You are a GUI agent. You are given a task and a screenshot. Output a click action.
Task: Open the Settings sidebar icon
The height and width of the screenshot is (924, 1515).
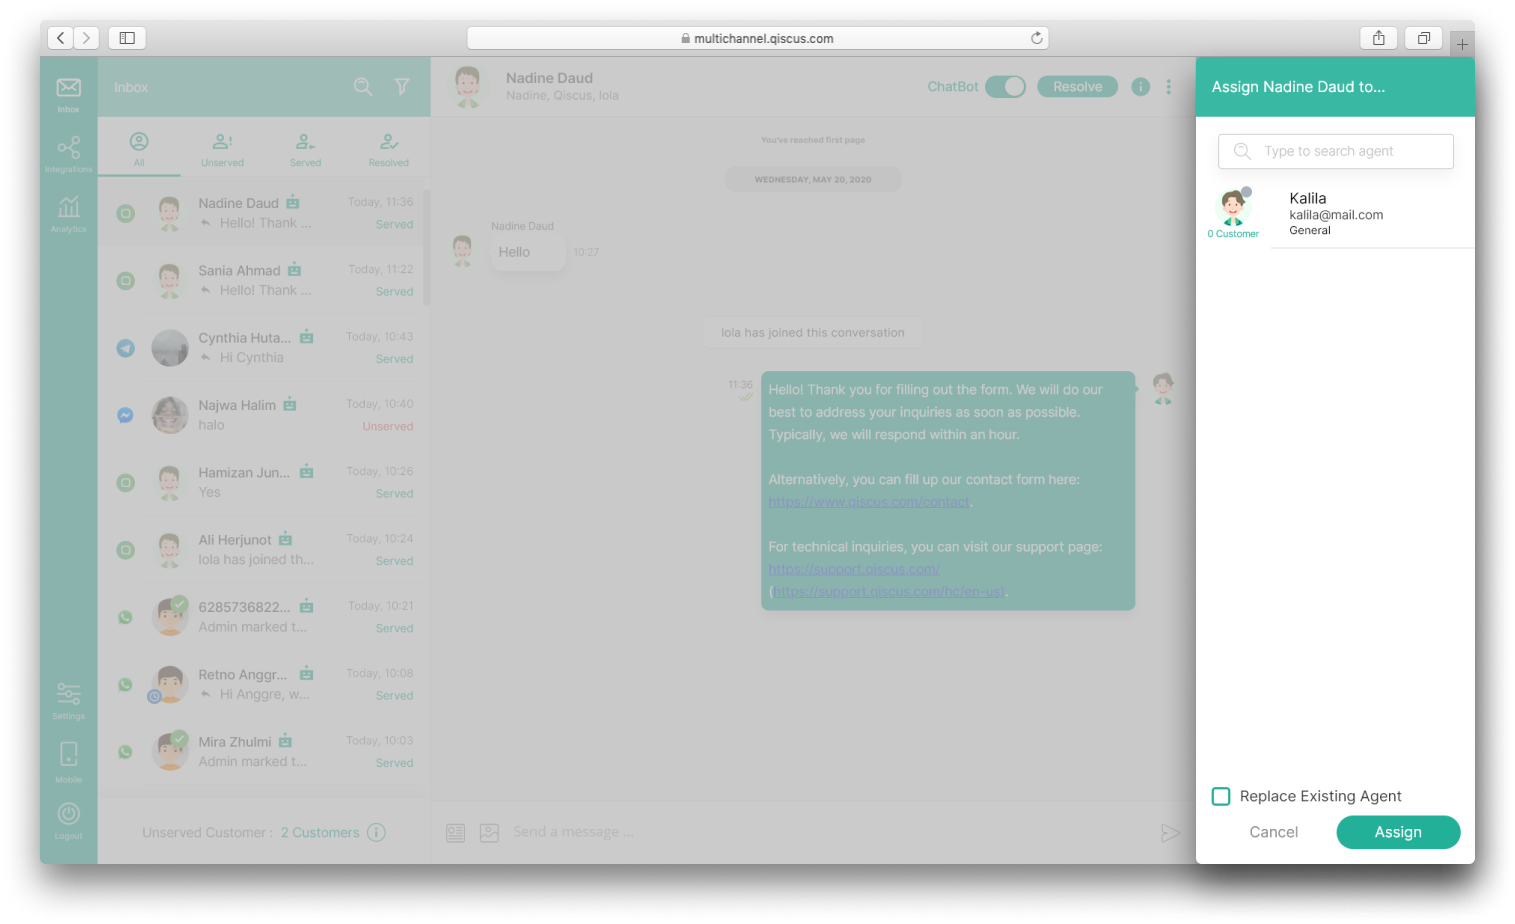[x=68, y=700]
